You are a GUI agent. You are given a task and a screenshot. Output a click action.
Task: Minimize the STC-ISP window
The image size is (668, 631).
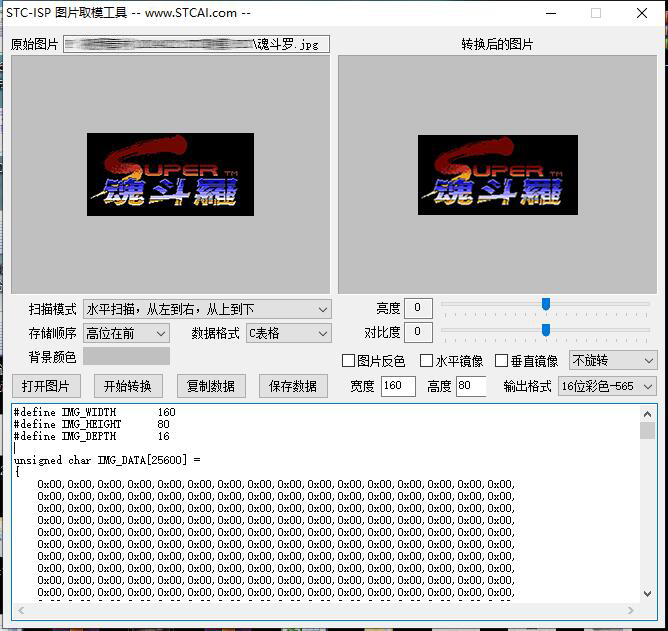coord(551,13)
